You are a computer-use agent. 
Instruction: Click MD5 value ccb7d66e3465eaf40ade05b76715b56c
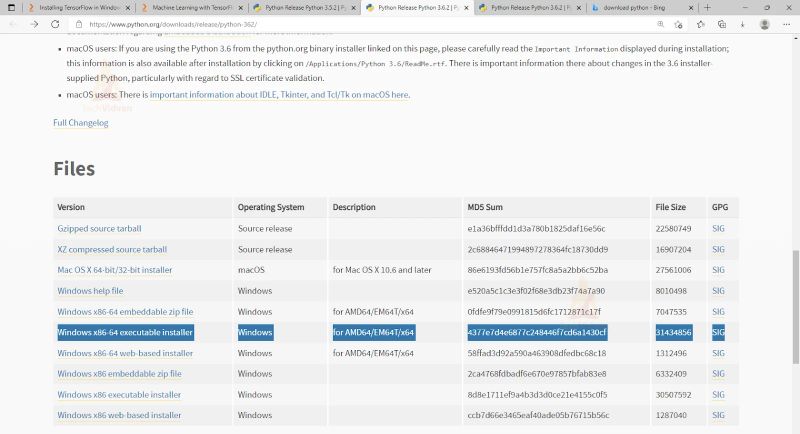(x=538, y=415)
